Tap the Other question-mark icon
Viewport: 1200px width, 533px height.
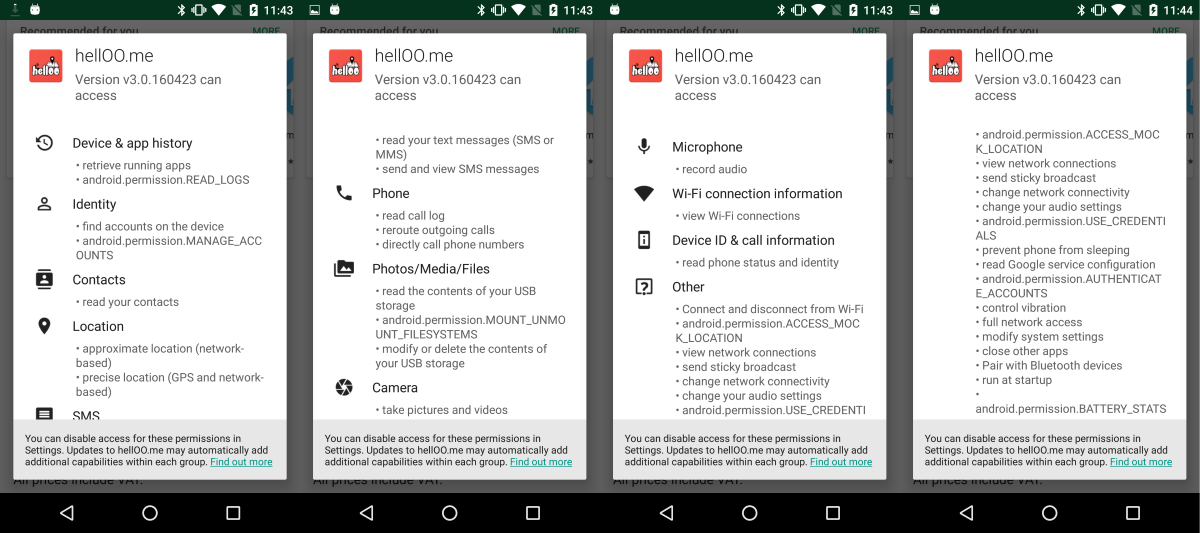point(644,287)
